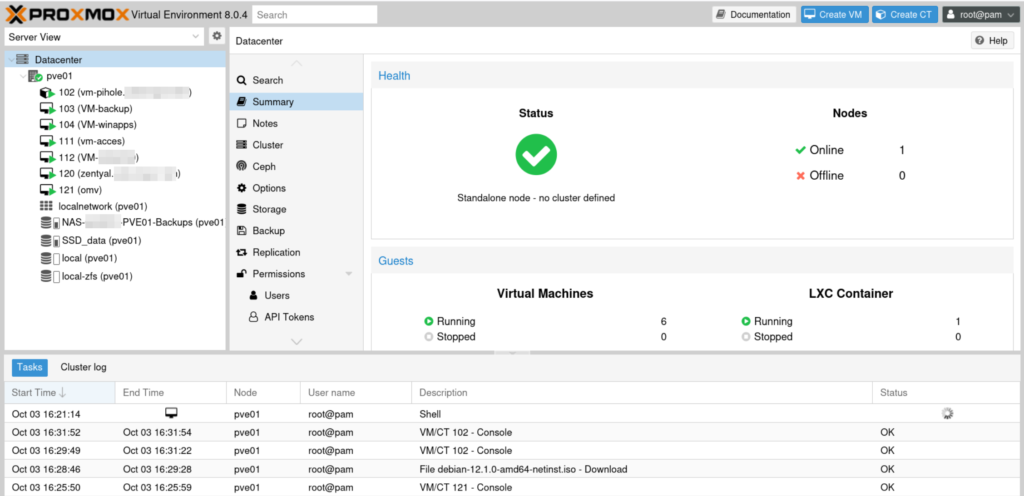Select the SSD_data (pve01) storage icon
The height and width of the screenshot is (496, 1024).
(x=47, y=240)
